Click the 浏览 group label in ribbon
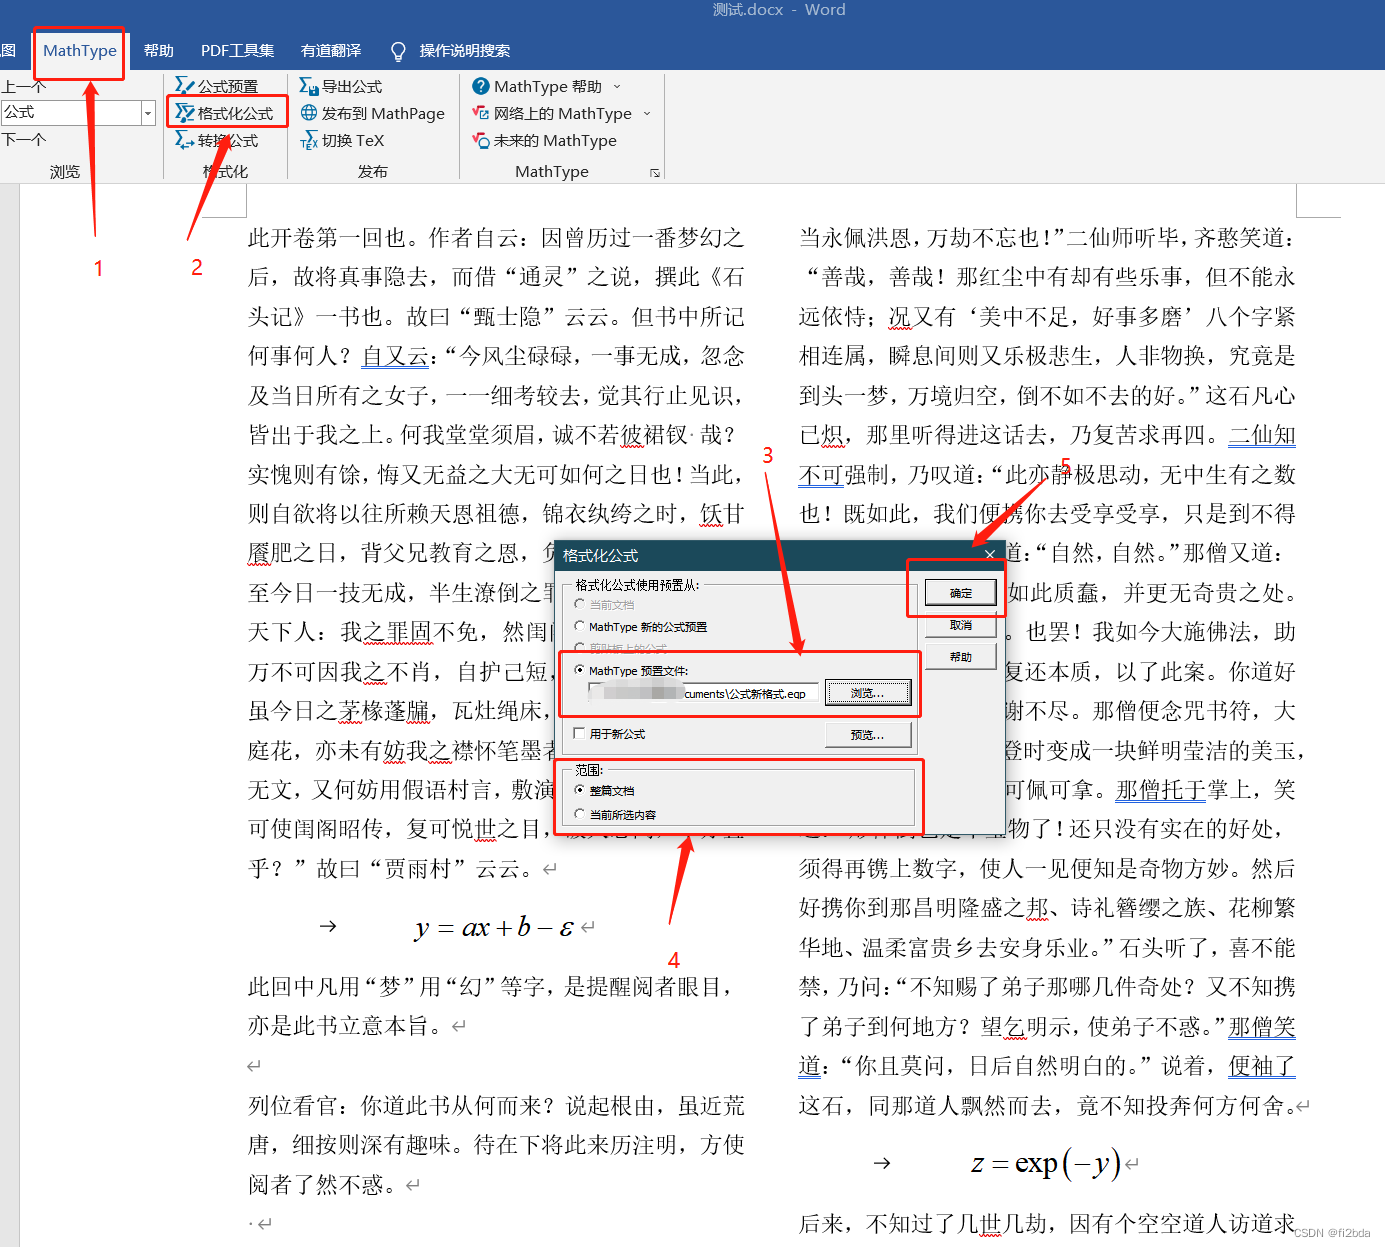This screenshot has height=1247, width=1385. [x=65, y=172]
